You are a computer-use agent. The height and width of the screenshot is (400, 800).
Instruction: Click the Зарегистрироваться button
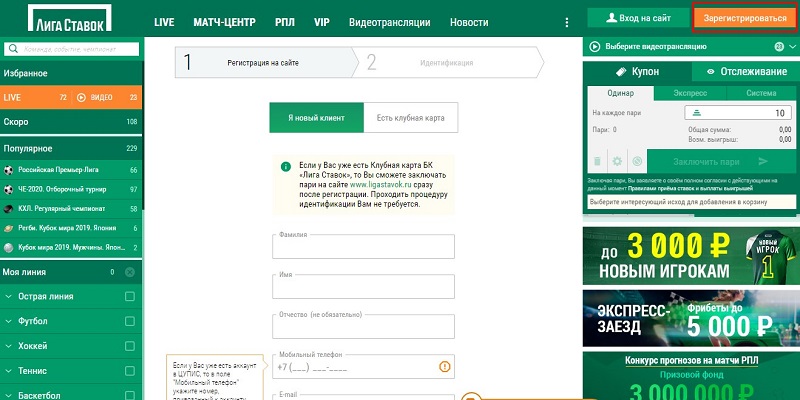745,18
